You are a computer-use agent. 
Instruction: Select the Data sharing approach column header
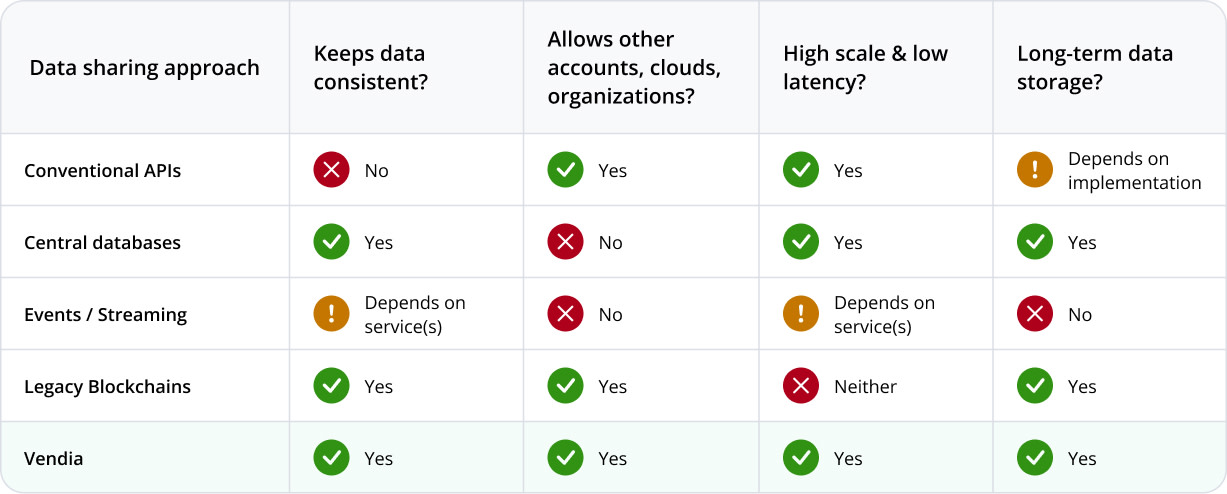click(144, 68)
